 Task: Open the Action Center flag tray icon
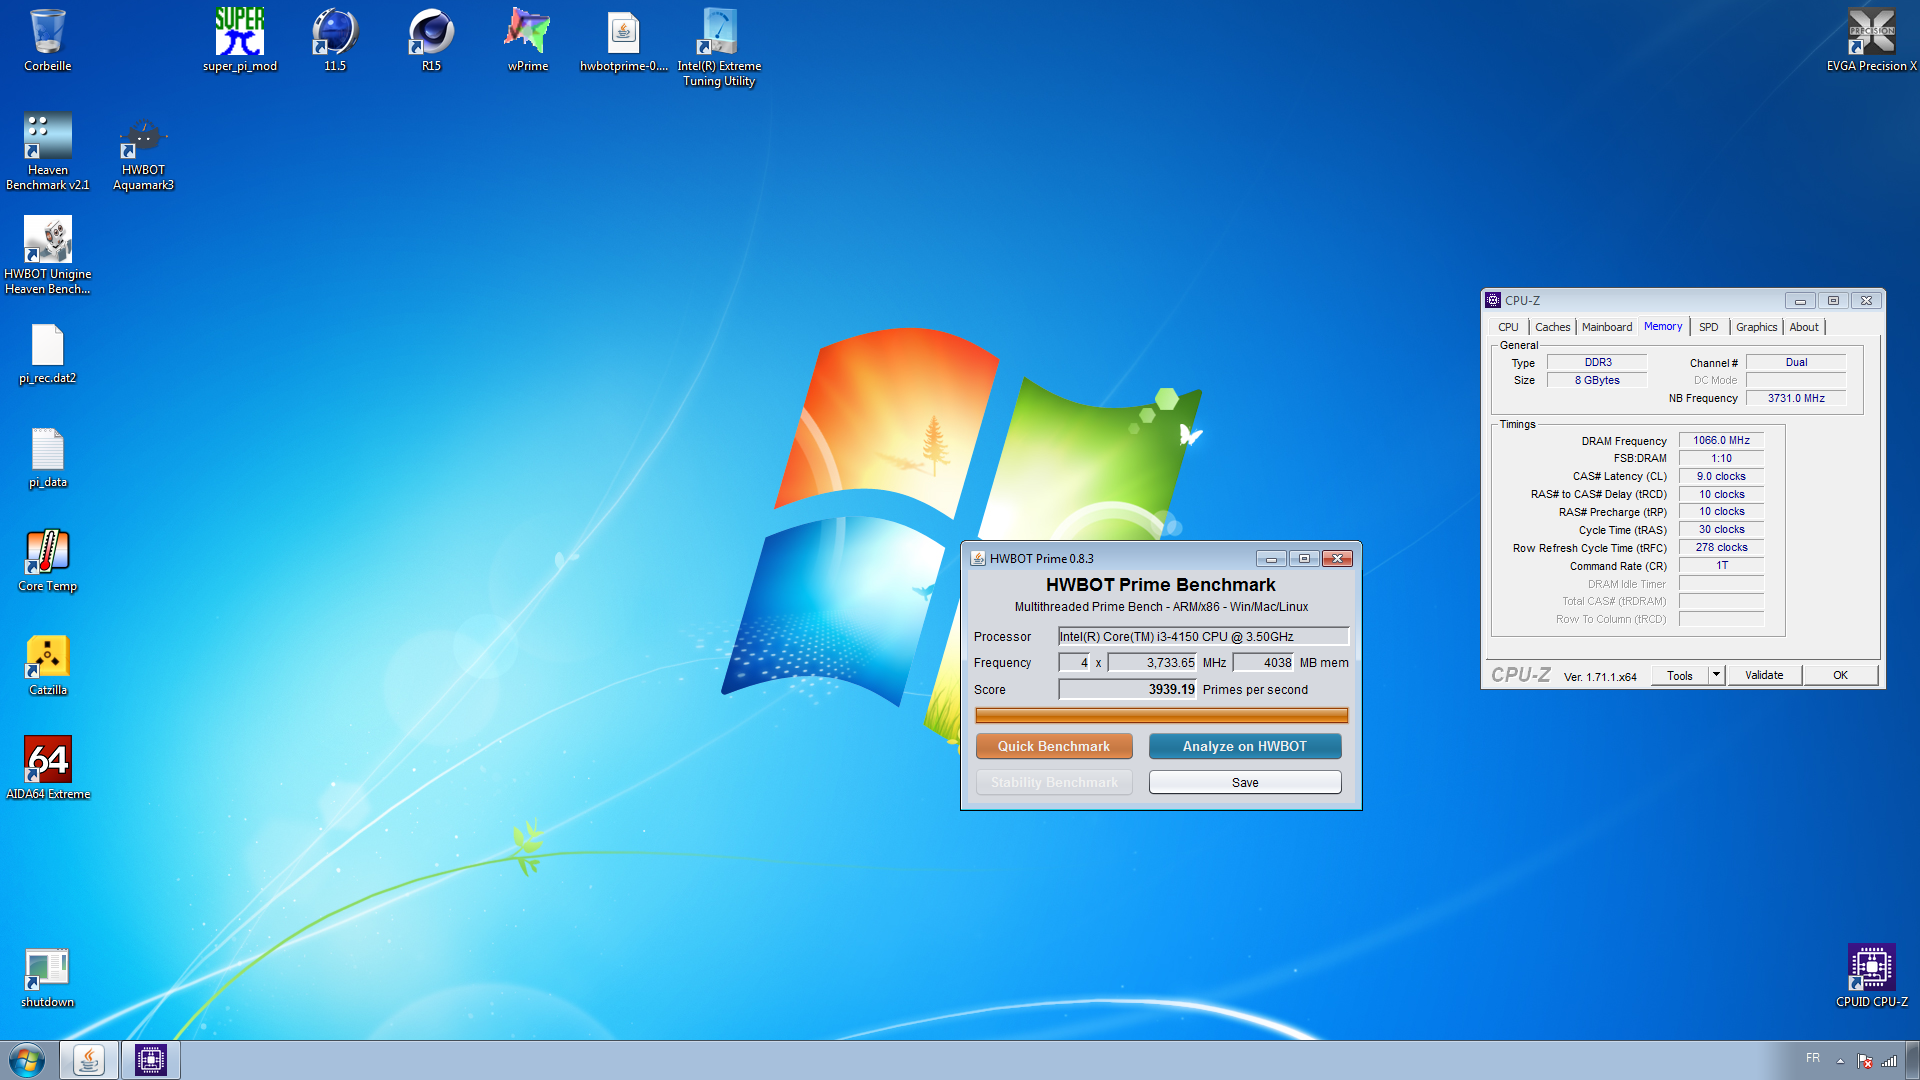pyautogui.click(x=1864, y=1061)
